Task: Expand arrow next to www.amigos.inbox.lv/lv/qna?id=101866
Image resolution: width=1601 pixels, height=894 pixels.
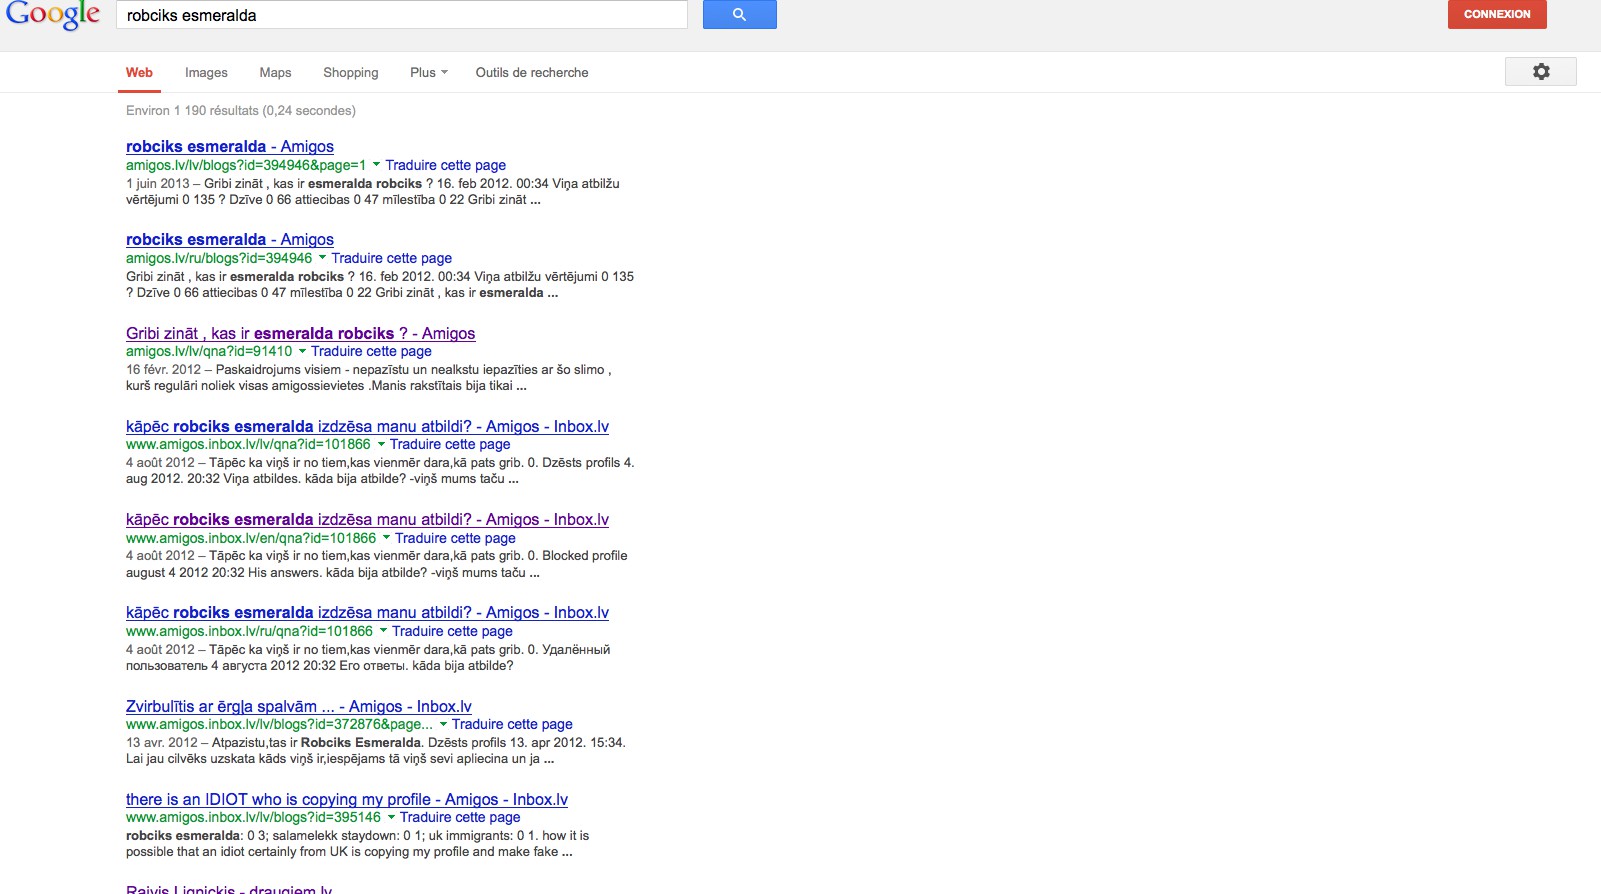Action: tap(380, 444)
